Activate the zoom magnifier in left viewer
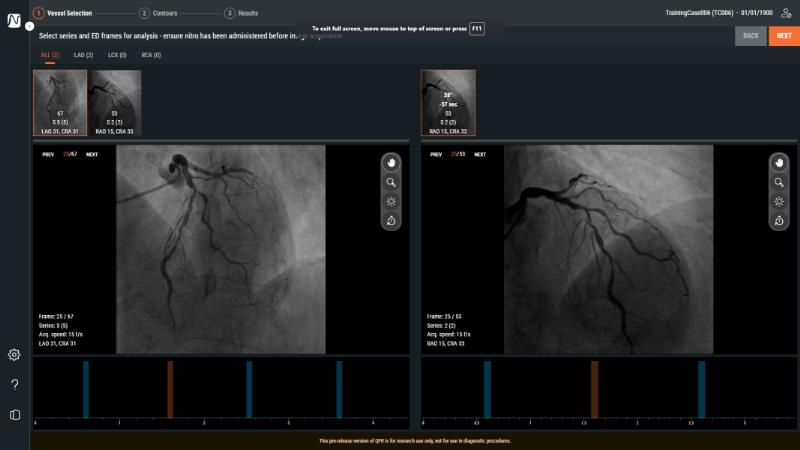 391,182
